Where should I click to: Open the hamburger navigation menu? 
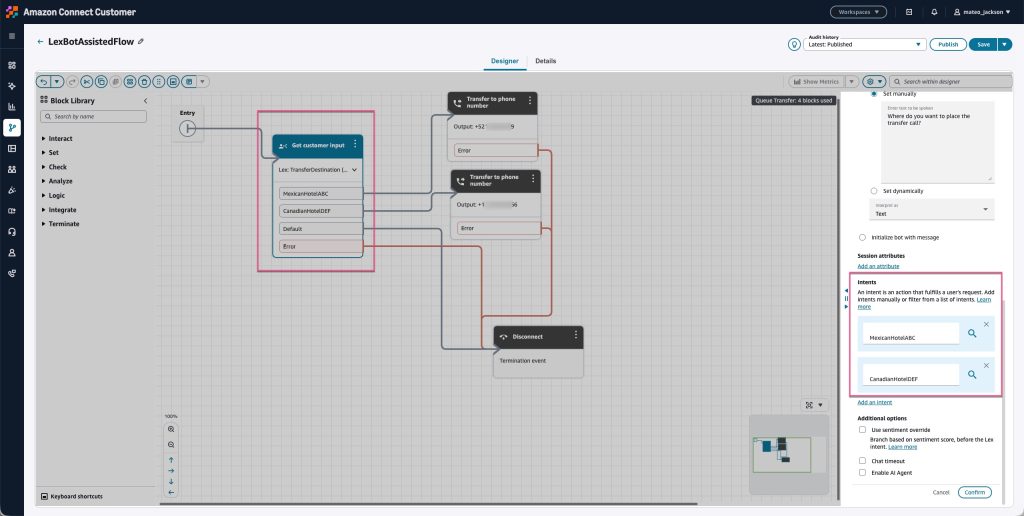pos(12,36)
